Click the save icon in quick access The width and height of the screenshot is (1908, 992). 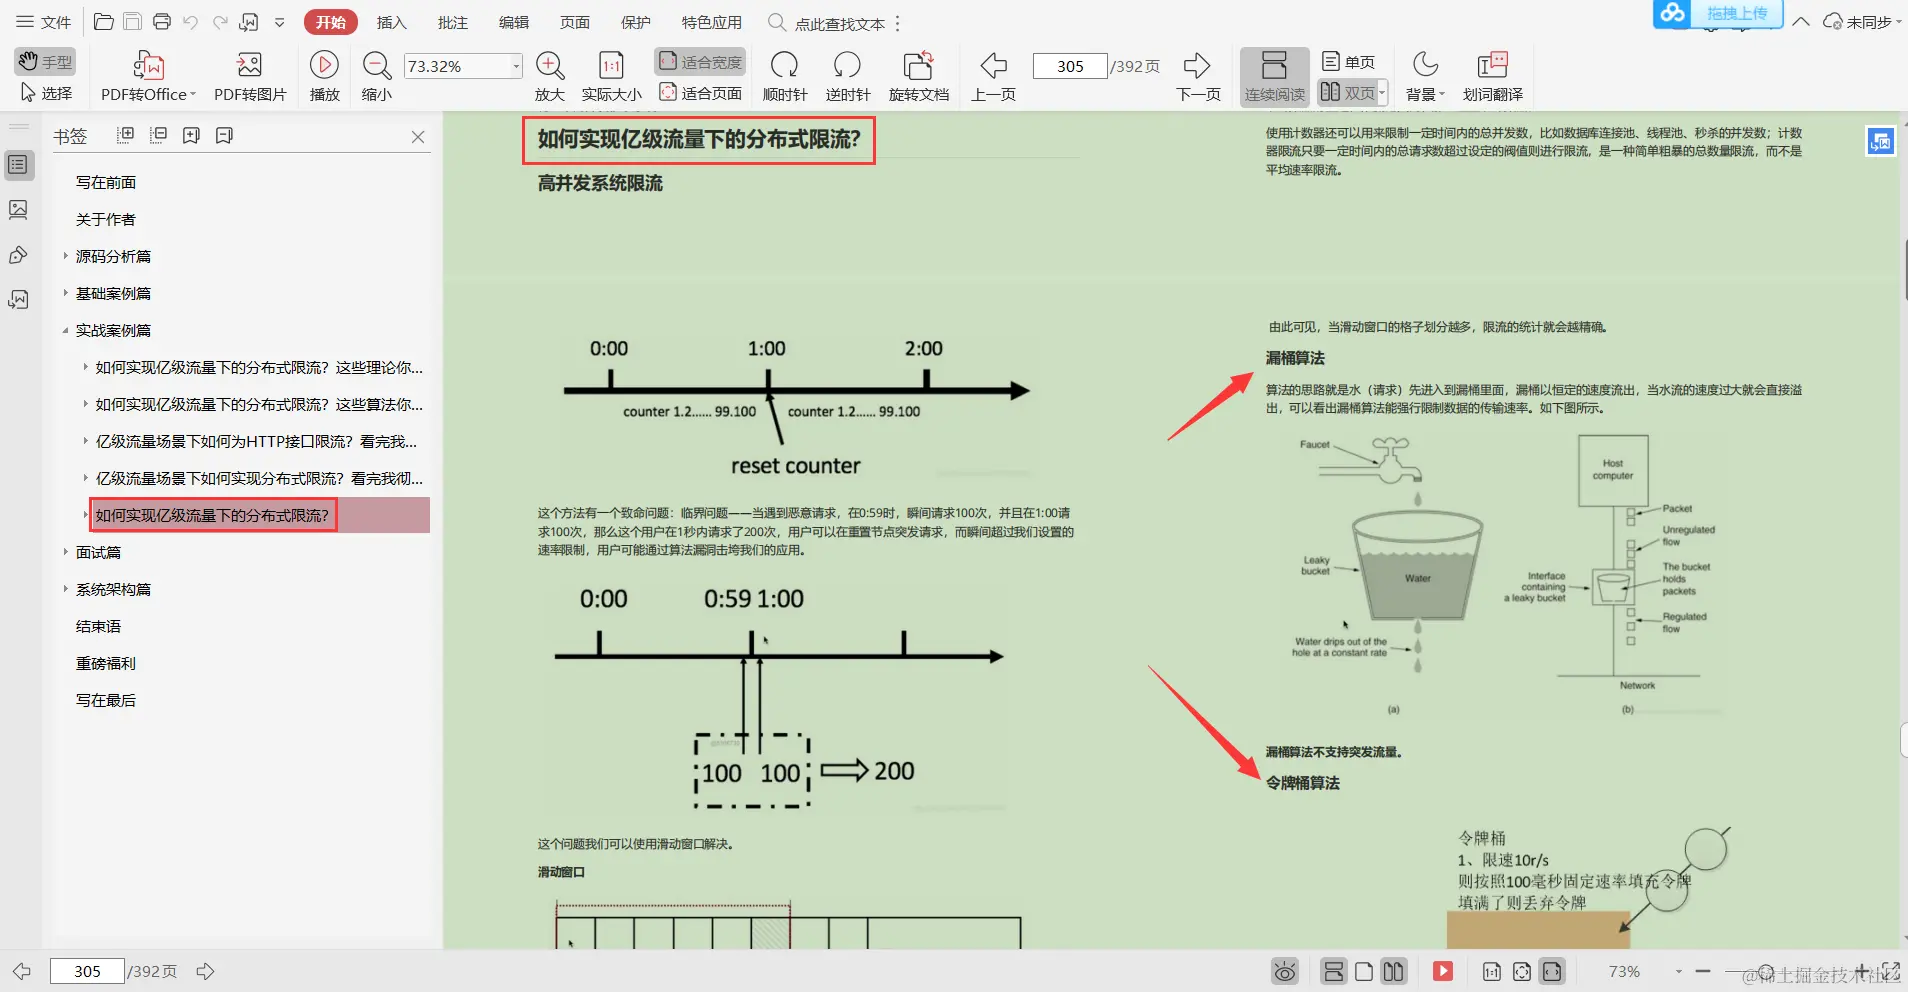tap(132, 22)
